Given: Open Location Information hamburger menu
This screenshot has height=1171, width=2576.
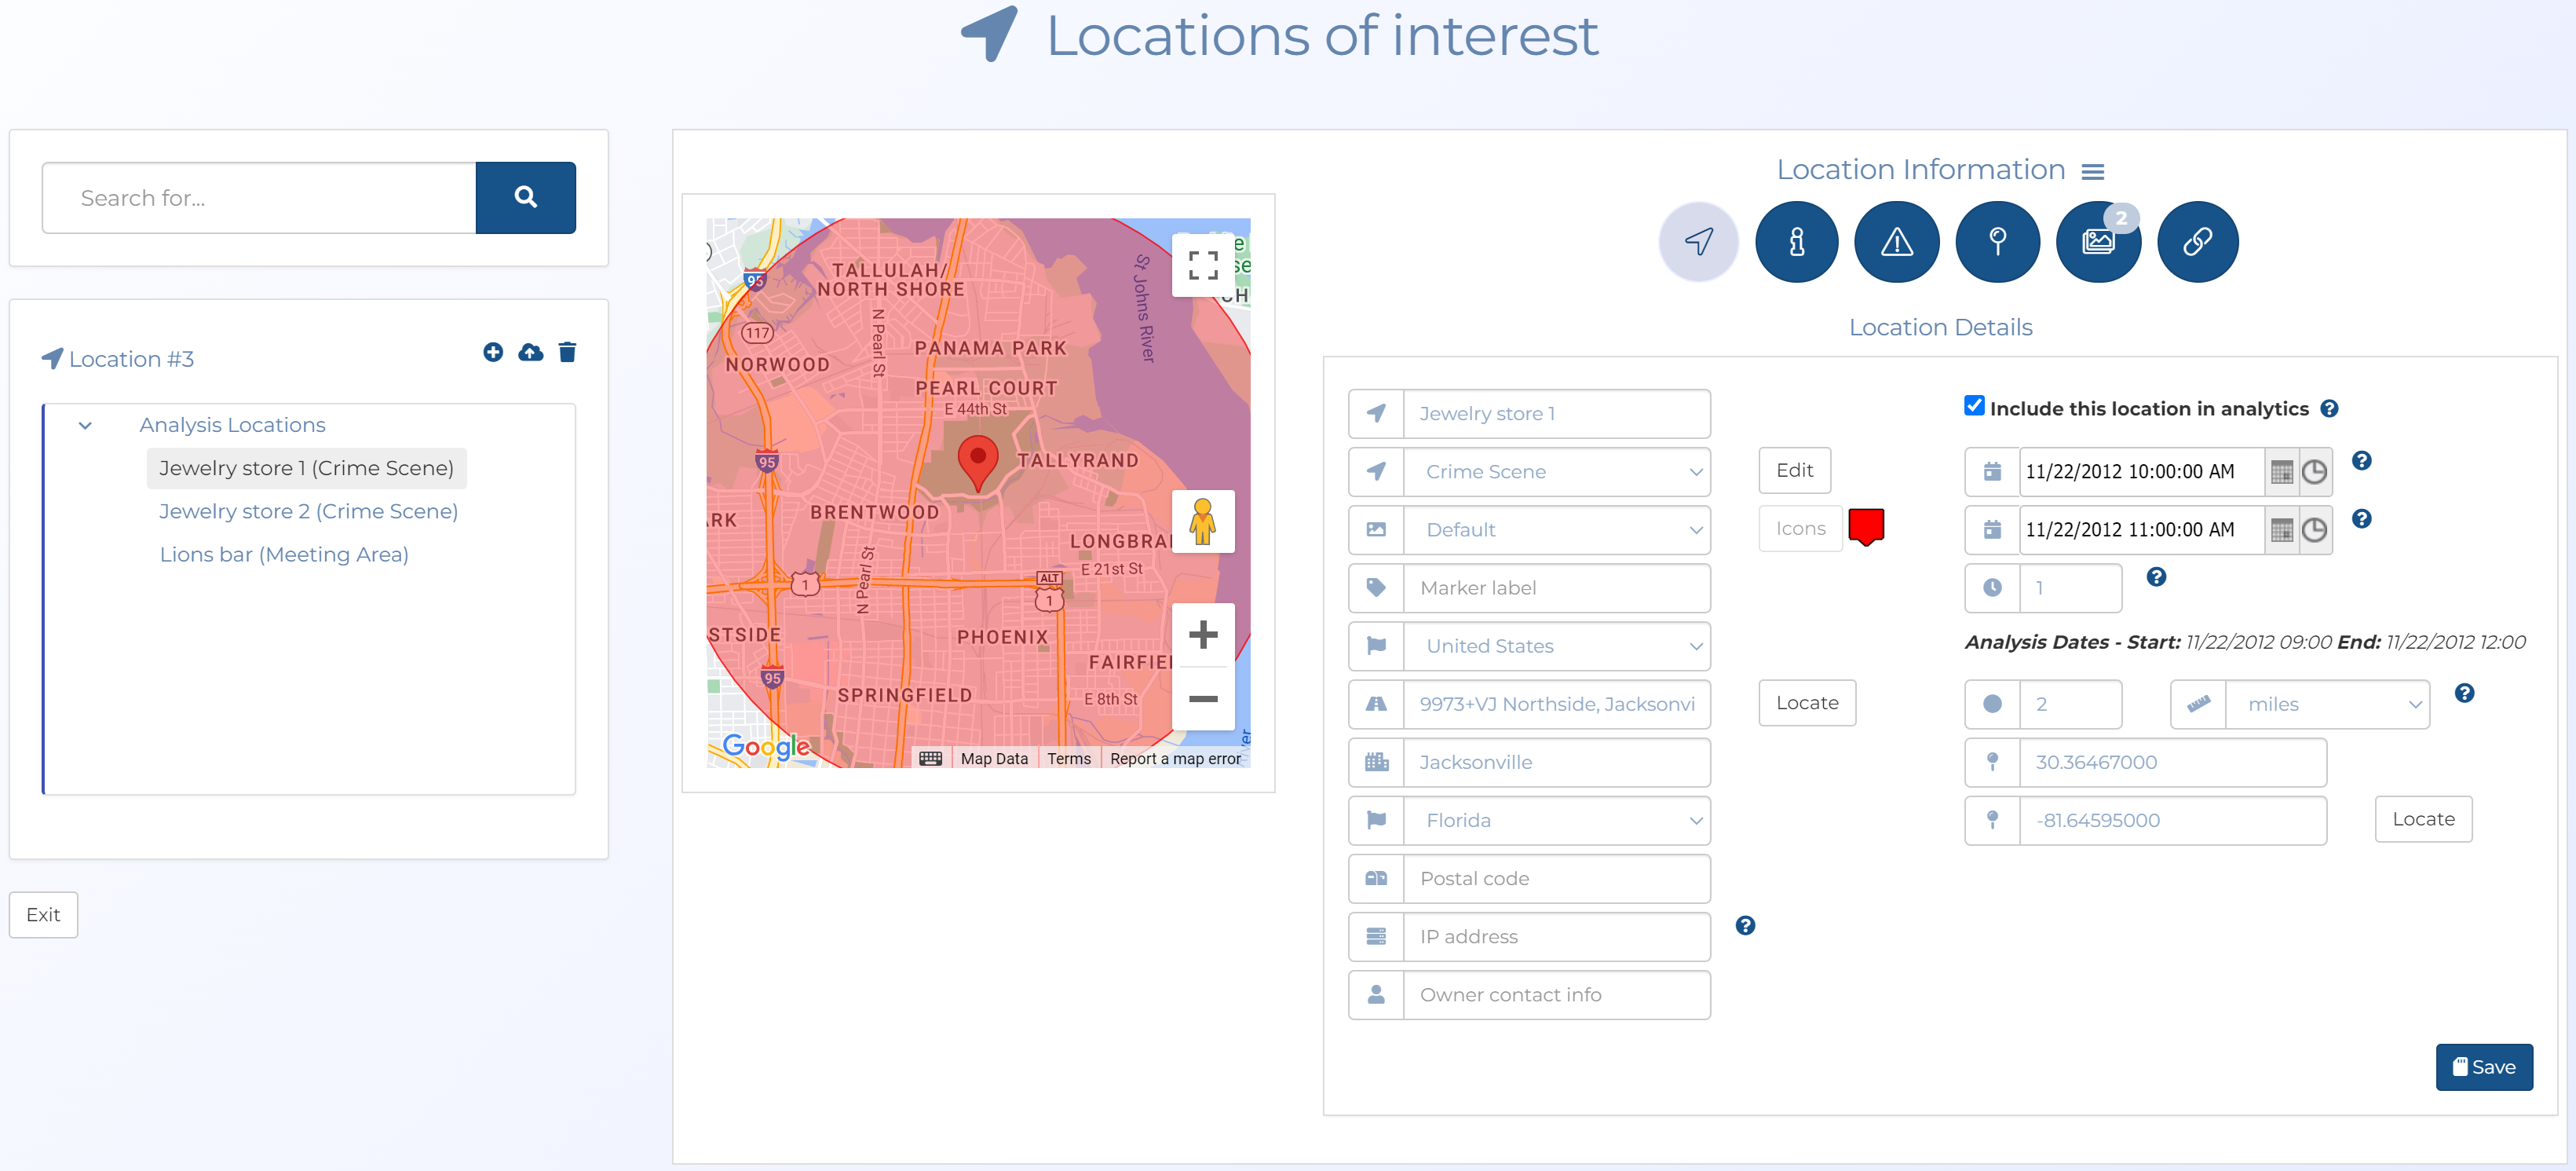Looking at the screenshot, I should pos(2092,172).
